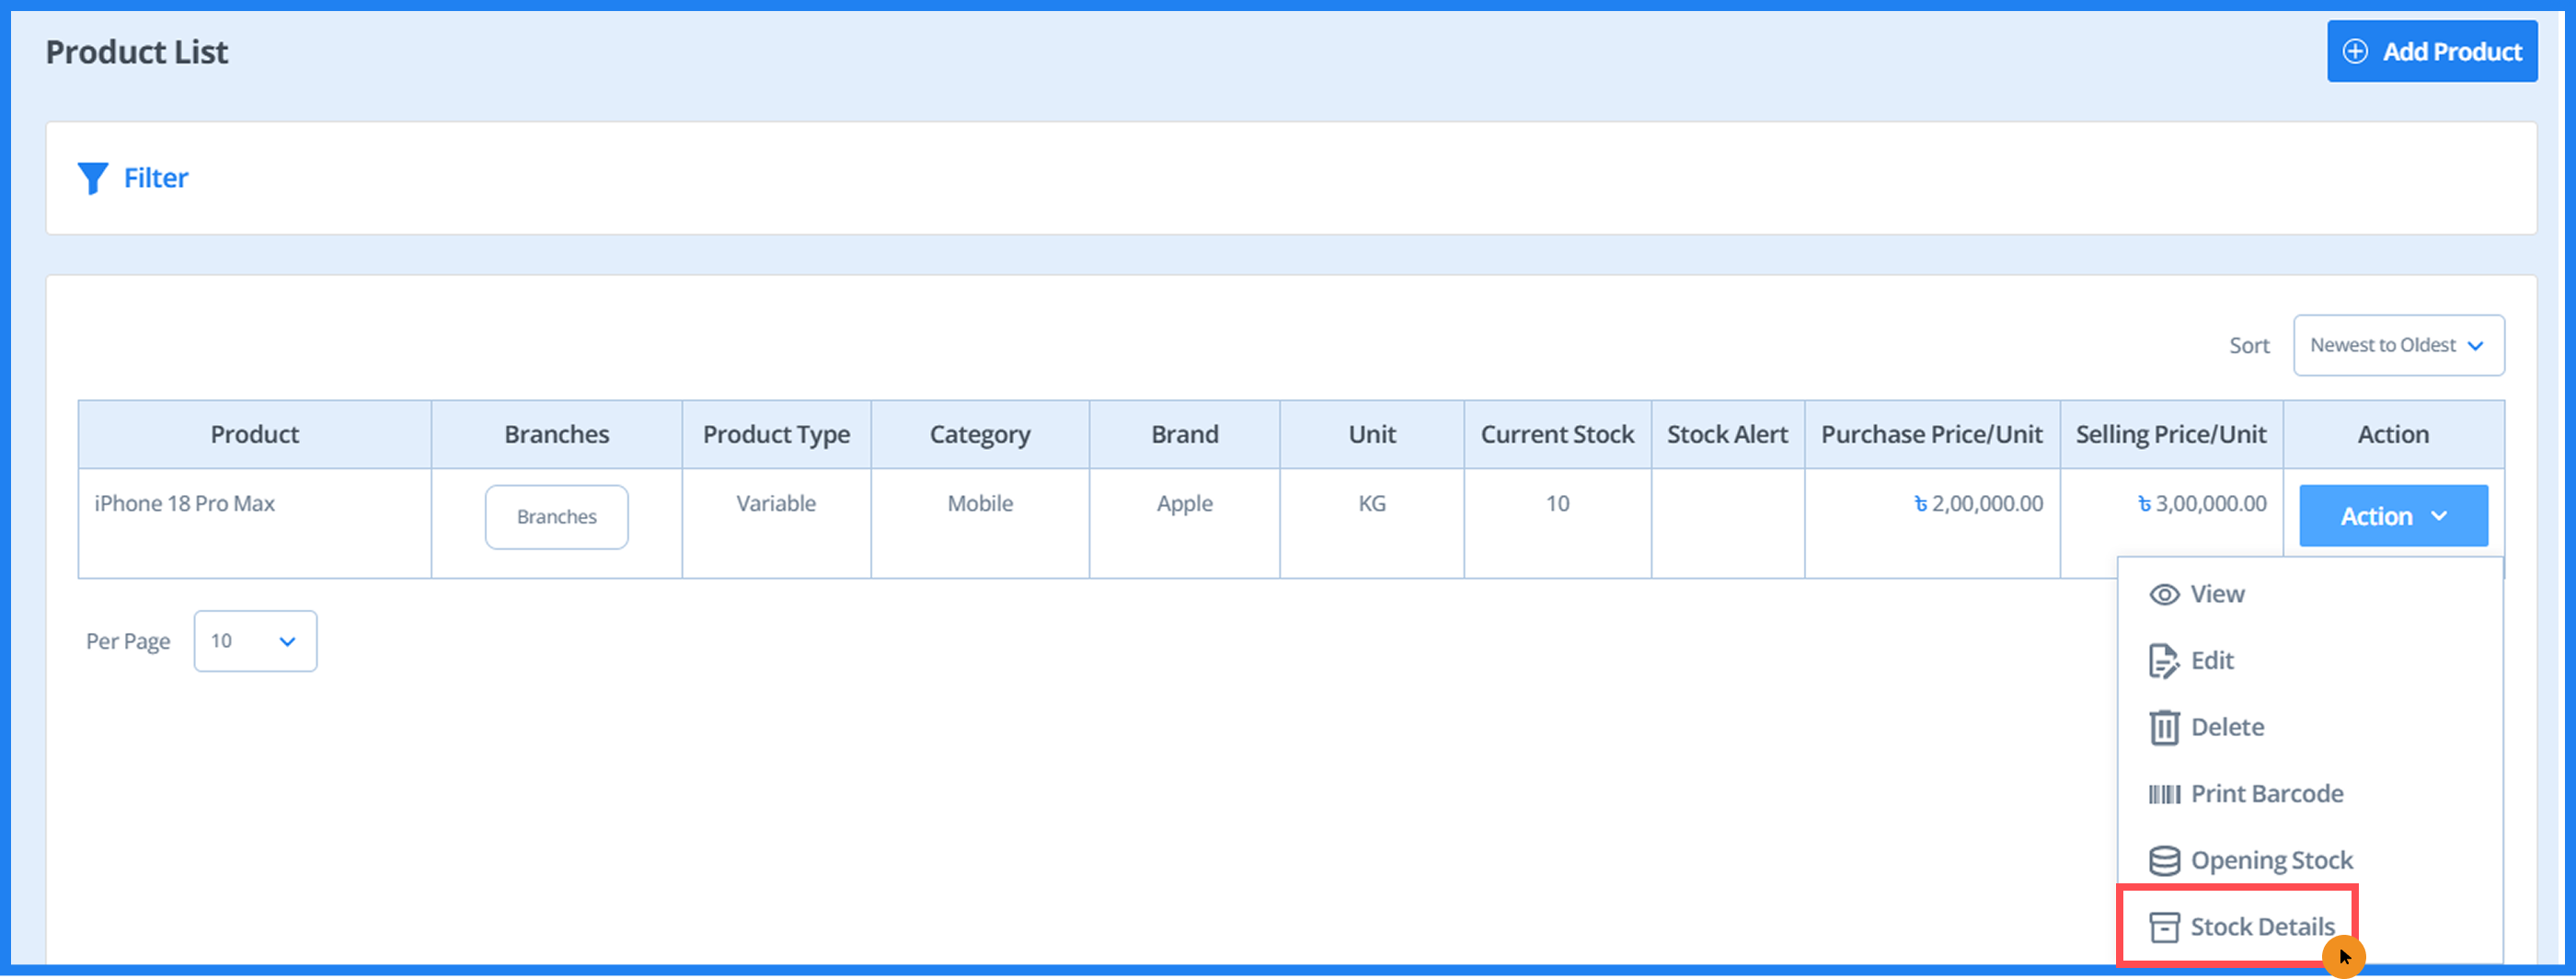This screenshot has height=979, width=2576.
Task: Click the Filter link text
Action: coord(156,178)
